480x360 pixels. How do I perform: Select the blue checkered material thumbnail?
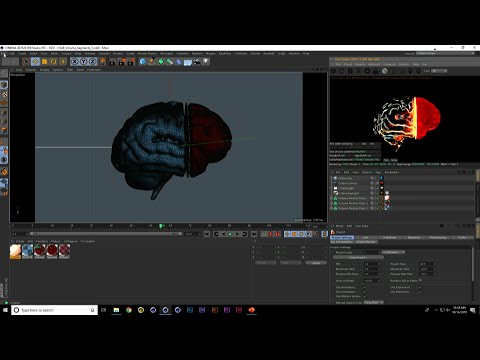[x=28, y=251]
